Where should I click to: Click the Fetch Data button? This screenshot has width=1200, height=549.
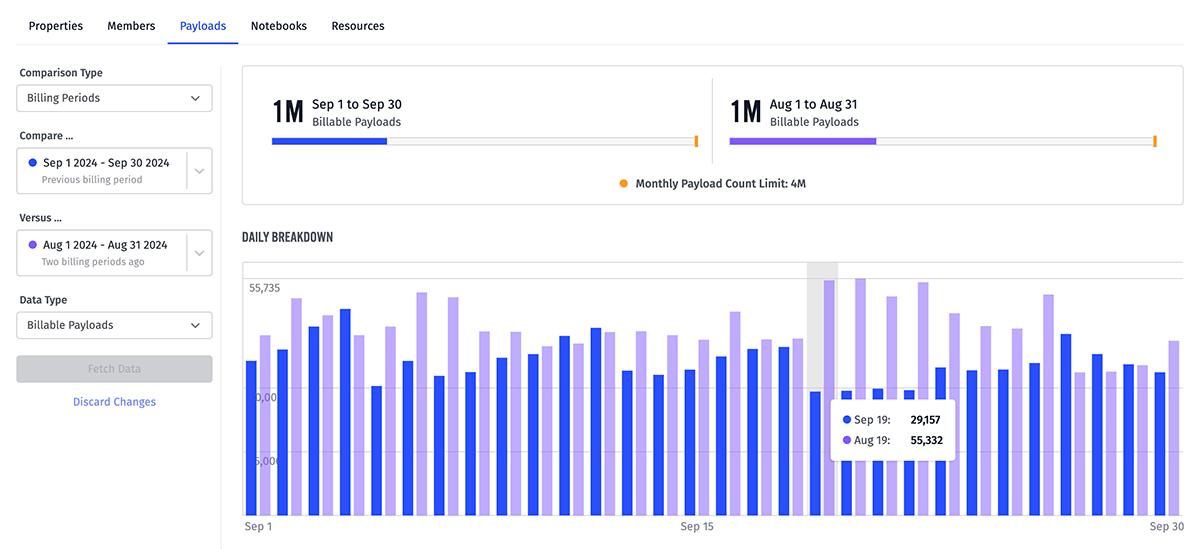(114, 369)
